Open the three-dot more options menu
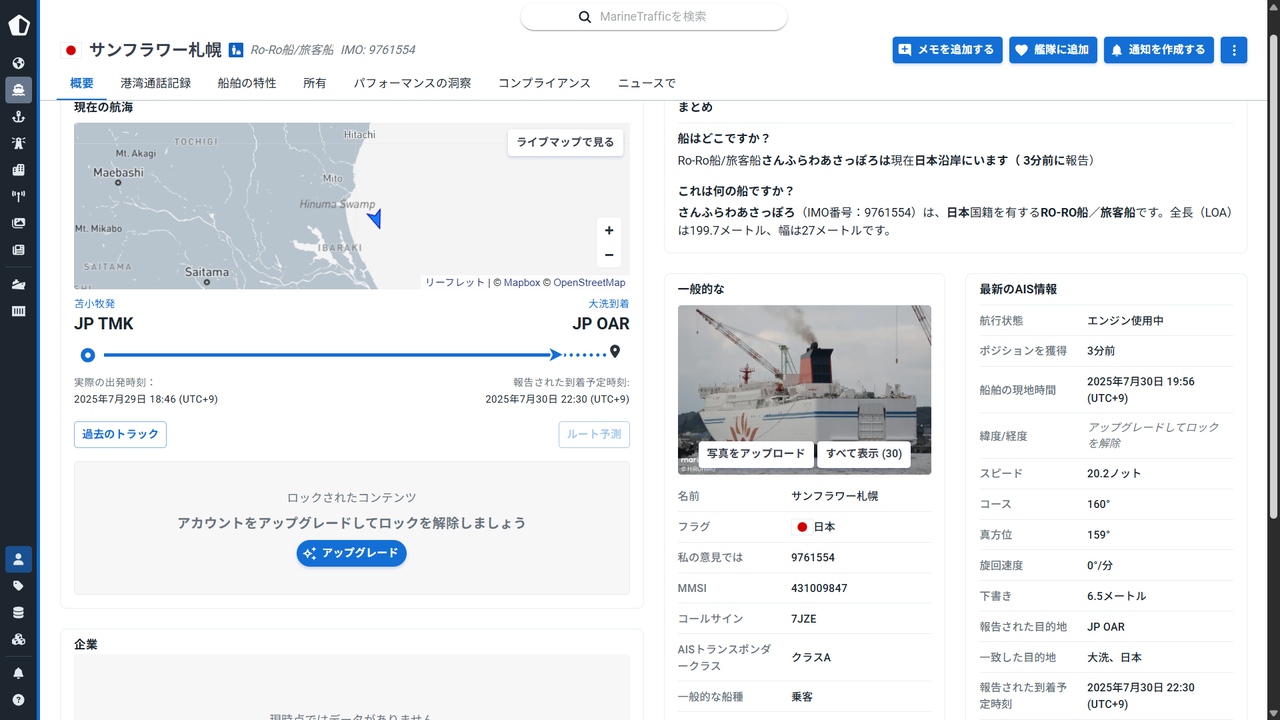This screenshot has height=720, width=1280. tap(1234, 50)
